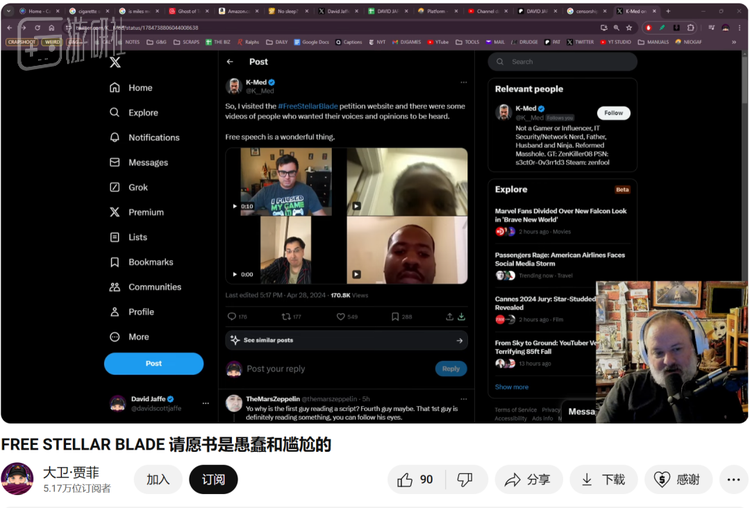Click the X logo in sidebar
750x508 pixels.
click(115, 62)
